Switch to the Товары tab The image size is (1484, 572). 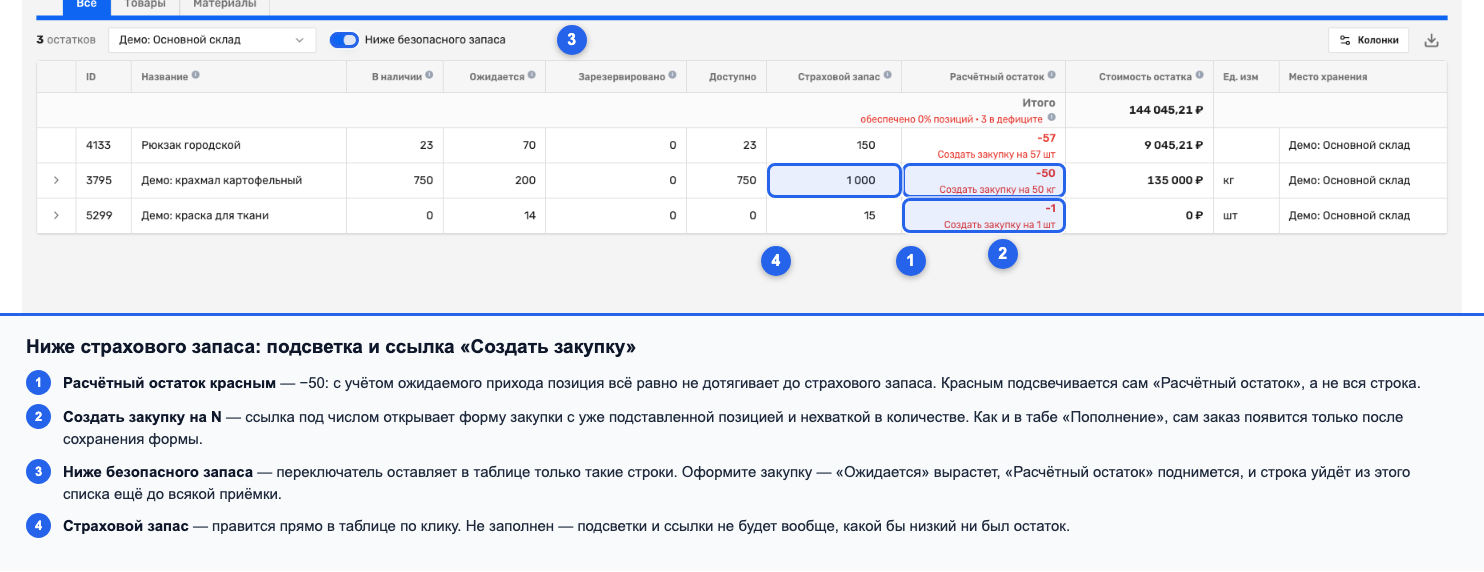coord(145,6)
